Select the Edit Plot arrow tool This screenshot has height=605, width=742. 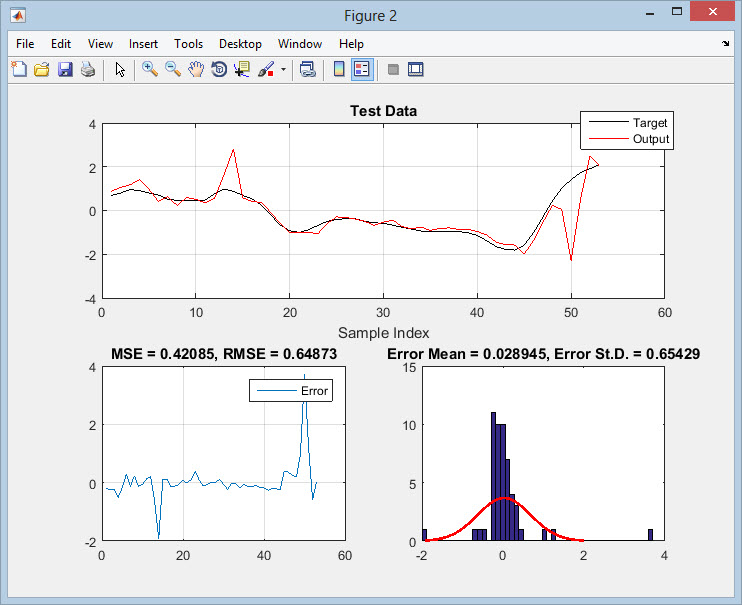[120, 70]
